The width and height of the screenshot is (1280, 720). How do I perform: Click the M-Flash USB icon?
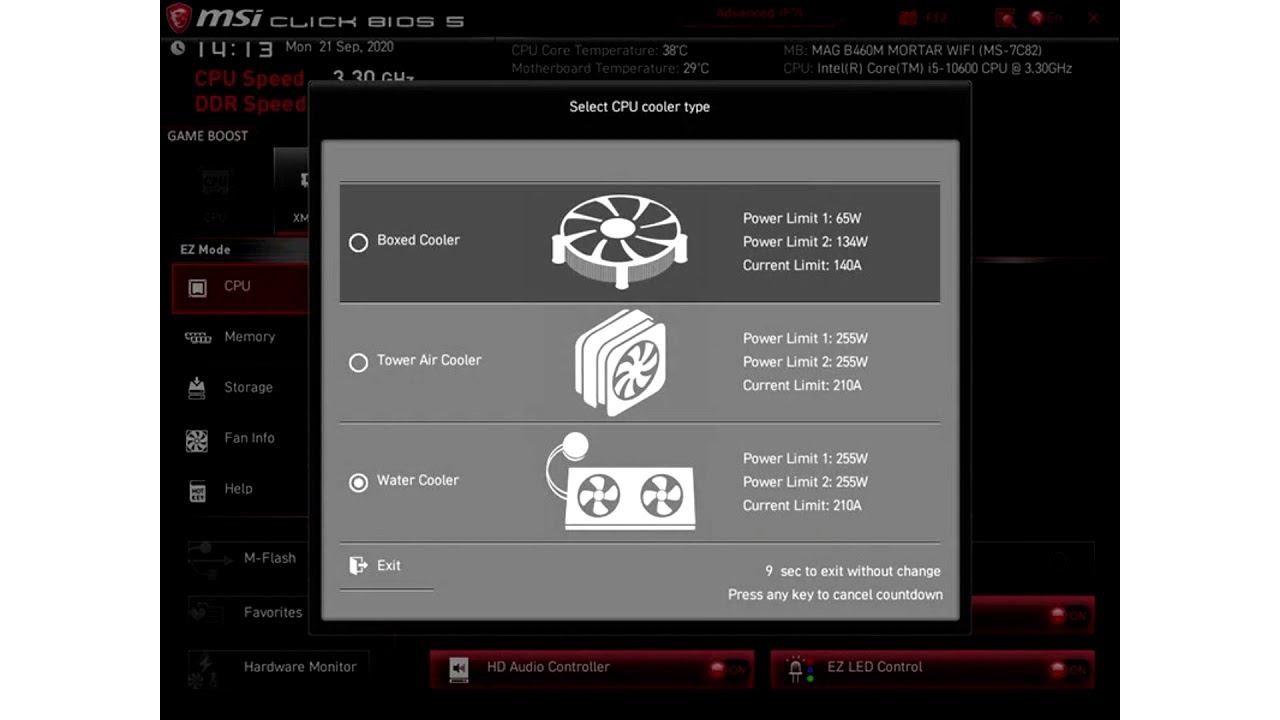pos(210,560)
